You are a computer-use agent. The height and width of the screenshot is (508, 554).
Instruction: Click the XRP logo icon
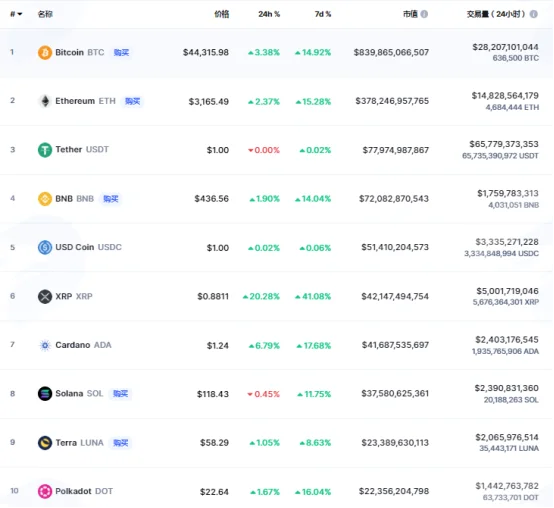click(45, 296)
